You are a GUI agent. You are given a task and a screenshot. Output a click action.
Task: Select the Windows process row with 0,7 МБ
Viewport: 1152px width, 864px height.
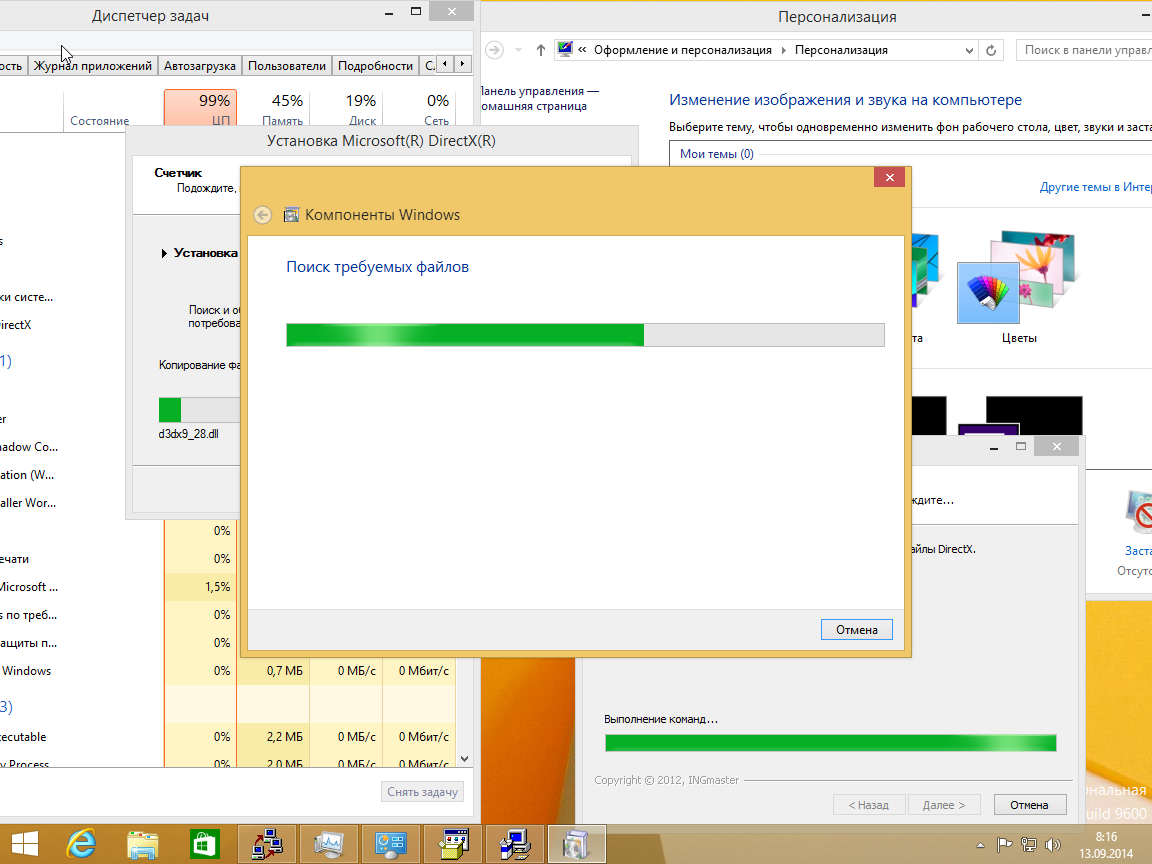pyautogui.click(x=228, y=671)
